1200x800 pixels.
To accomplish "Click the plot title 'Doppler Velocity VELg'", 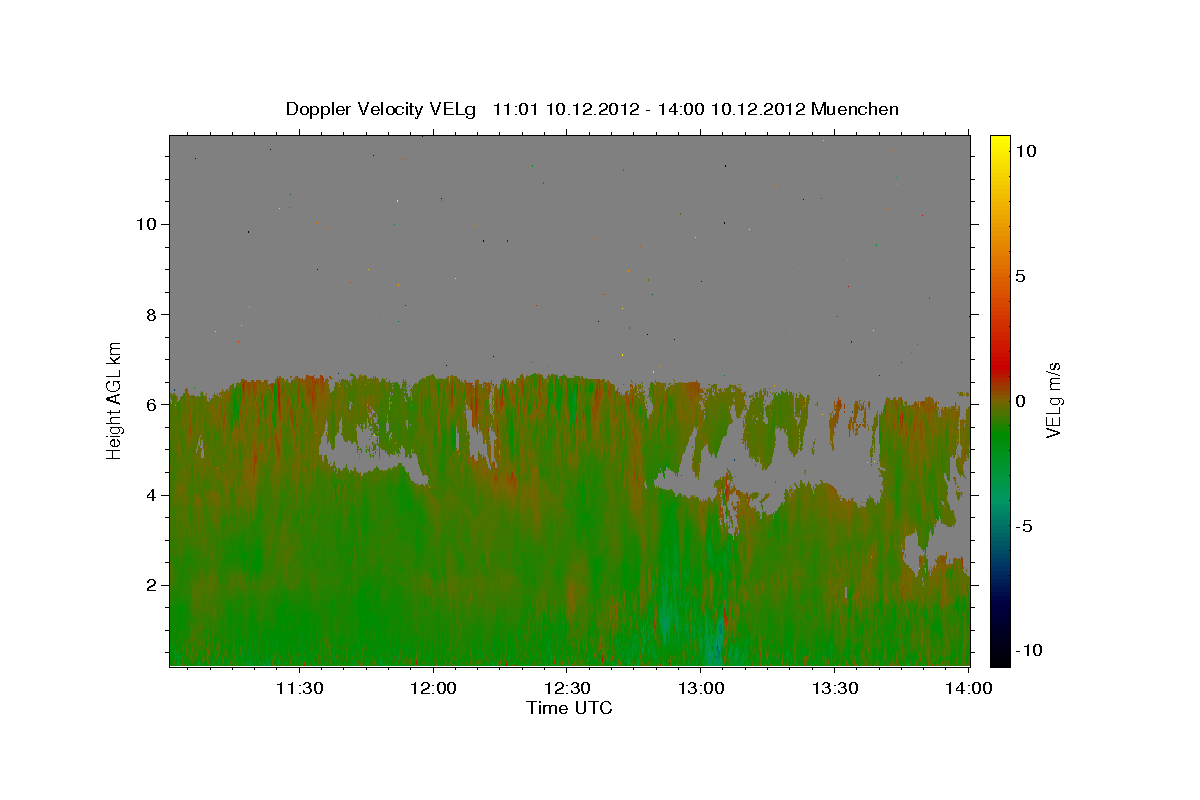I will [x=383, y=109].
